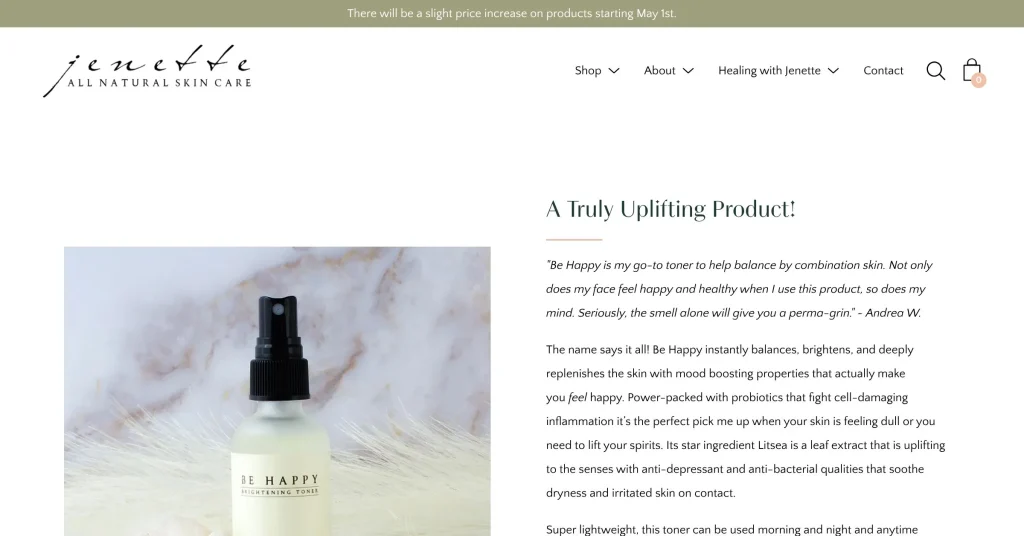This screenshot has height=536, width=1024.
Task: Select Healing with Jenette in the navigation
Action: point(769,71)
